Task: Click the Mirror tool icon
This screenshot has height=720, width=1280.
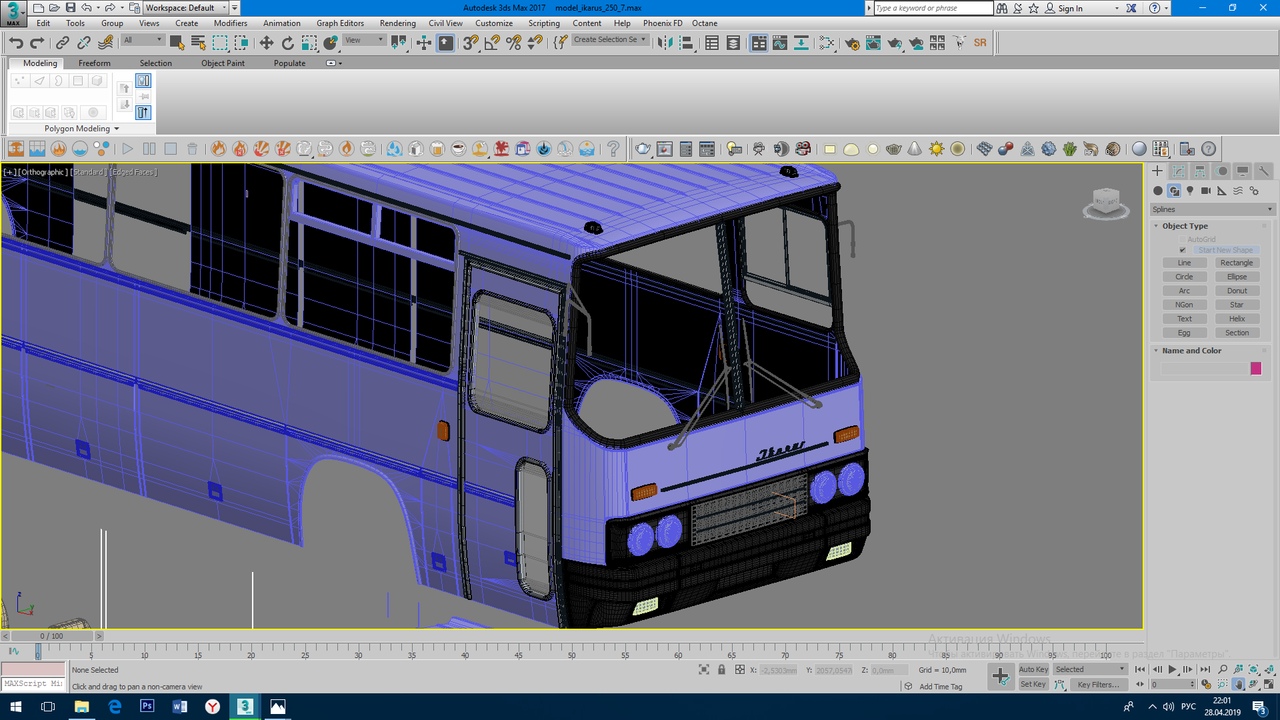Action: (x=664, y=43)
